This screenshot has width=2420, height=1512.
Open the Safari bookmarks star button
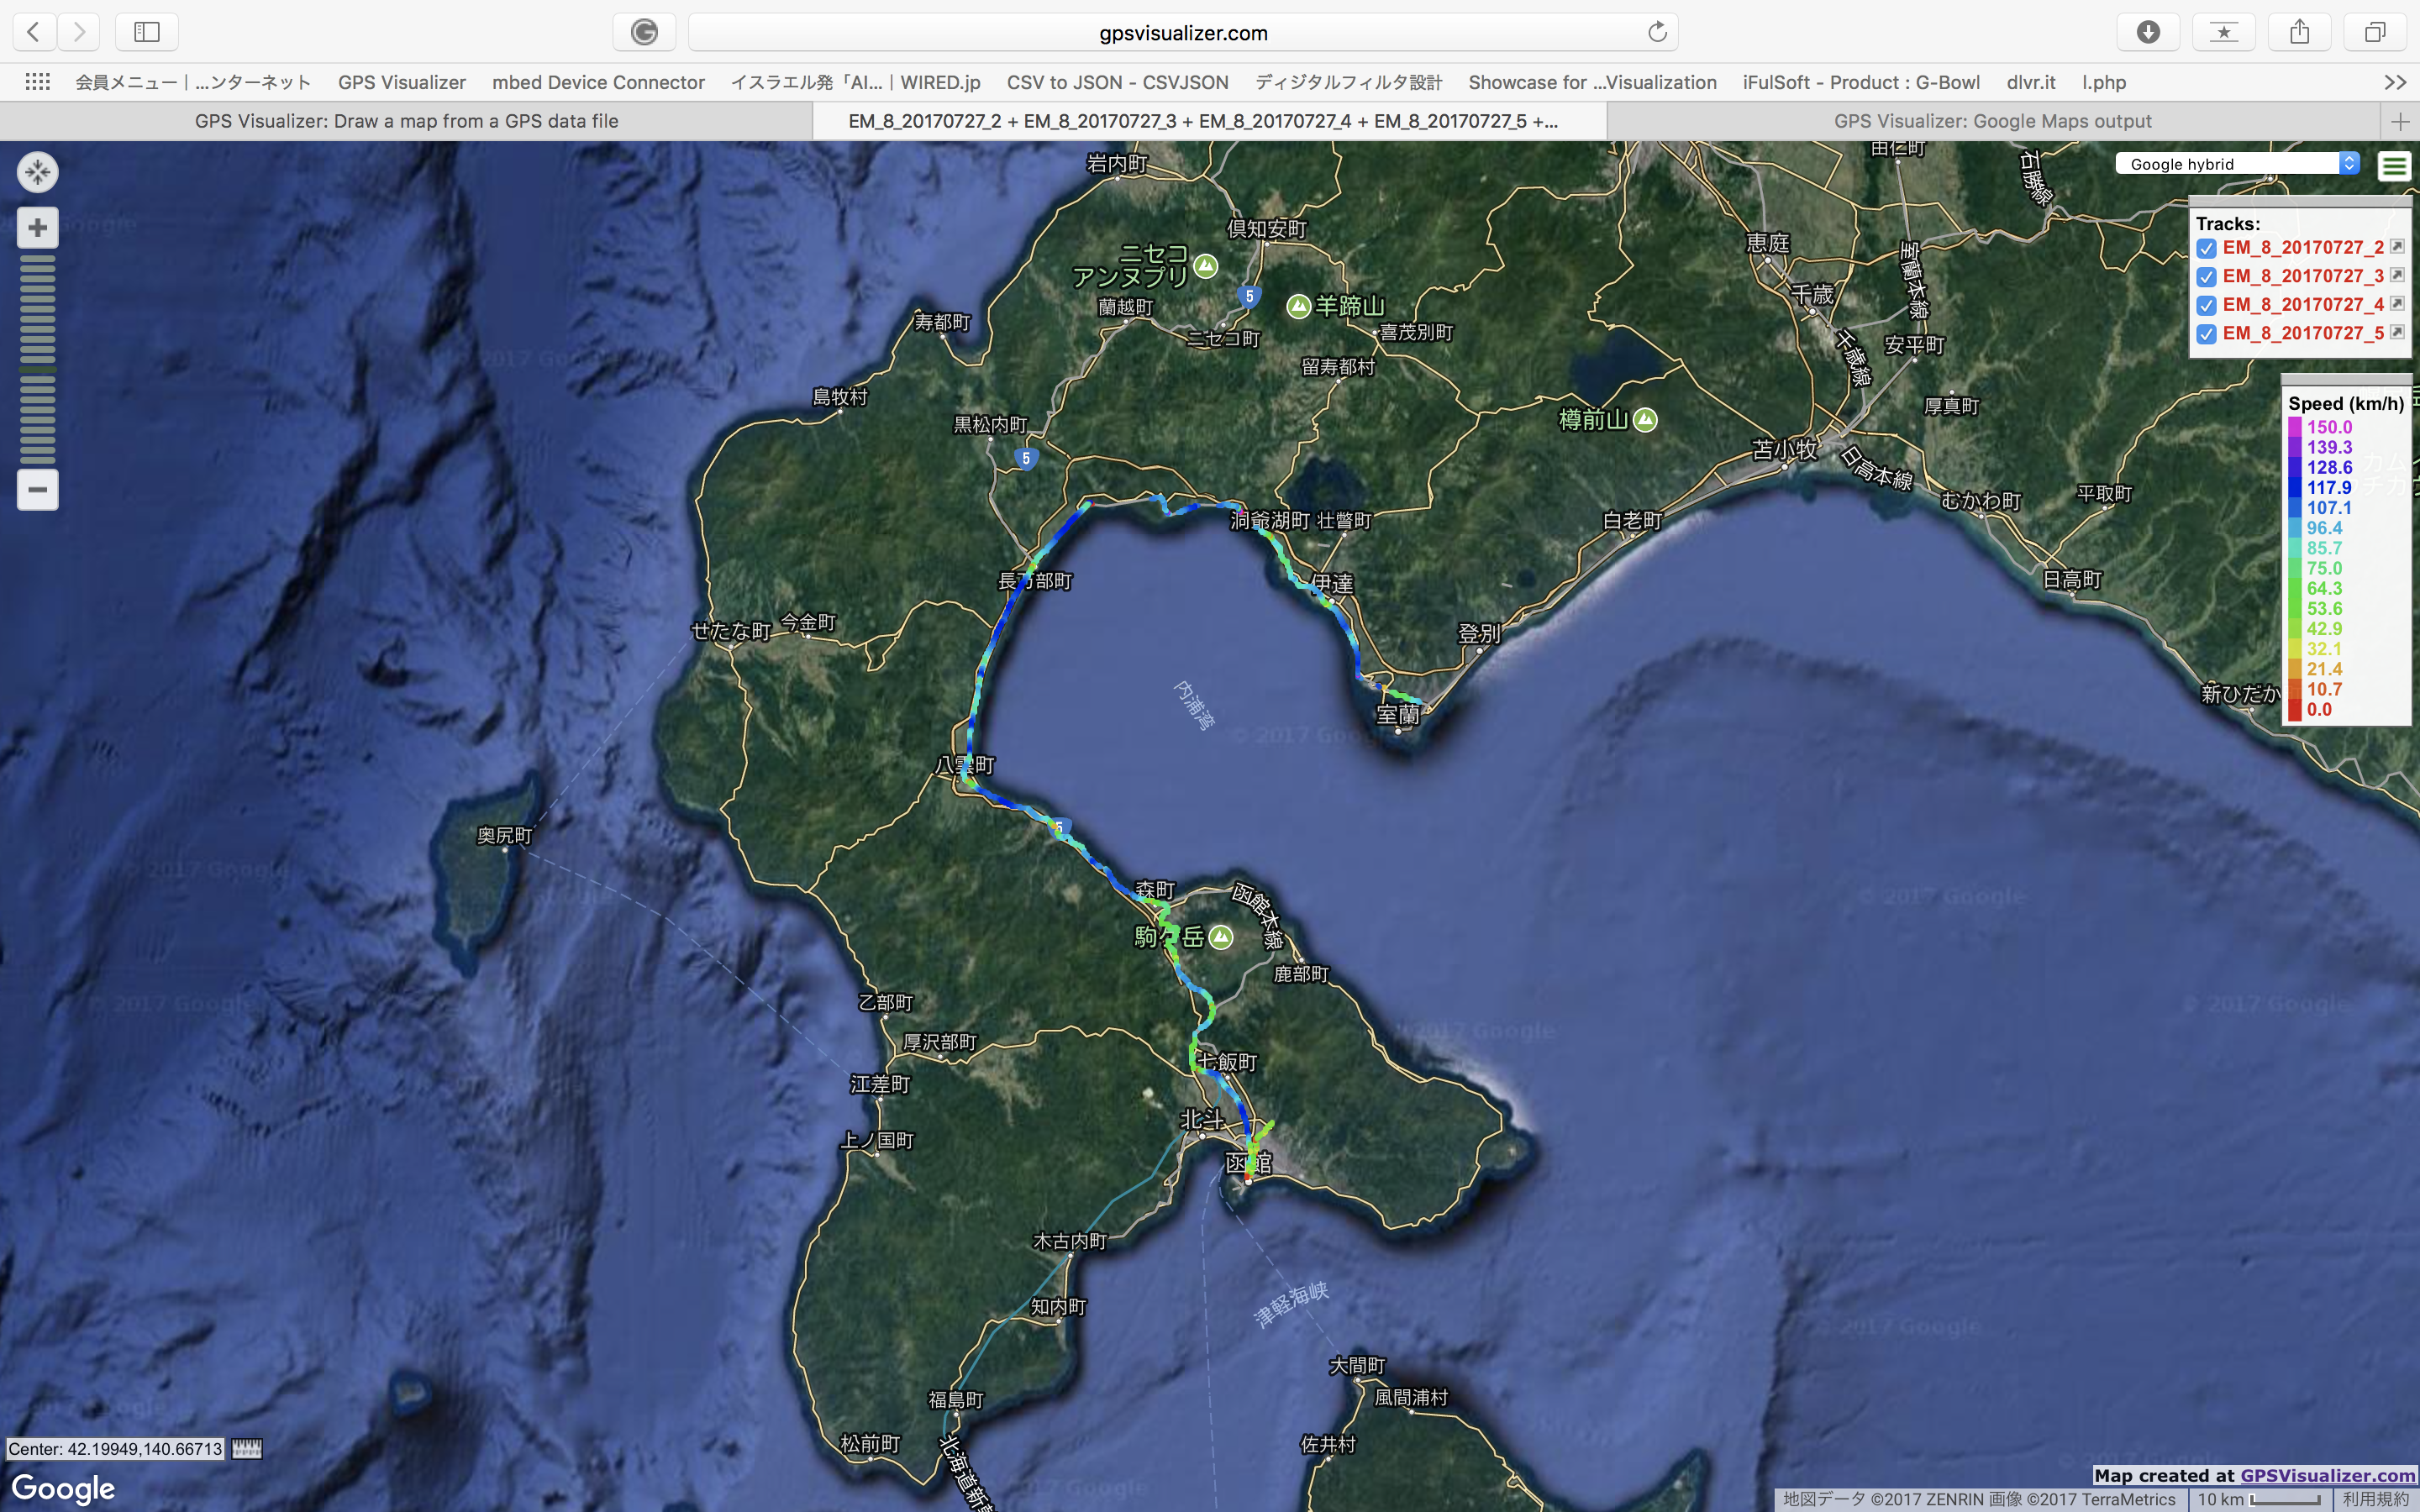coord(2224,32)
